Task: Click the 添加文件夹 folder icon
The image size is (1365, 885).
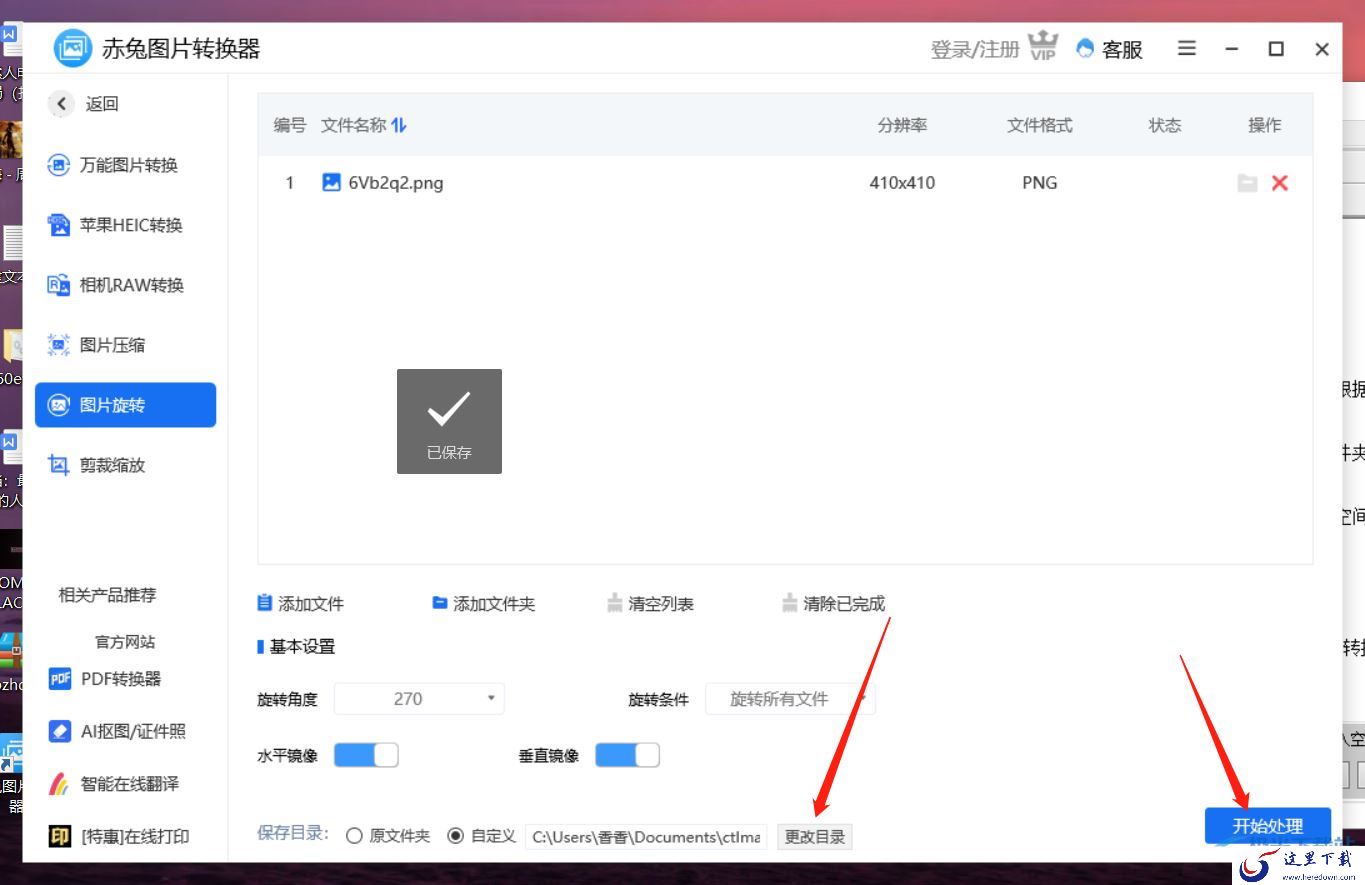Action: coord(439,603)
